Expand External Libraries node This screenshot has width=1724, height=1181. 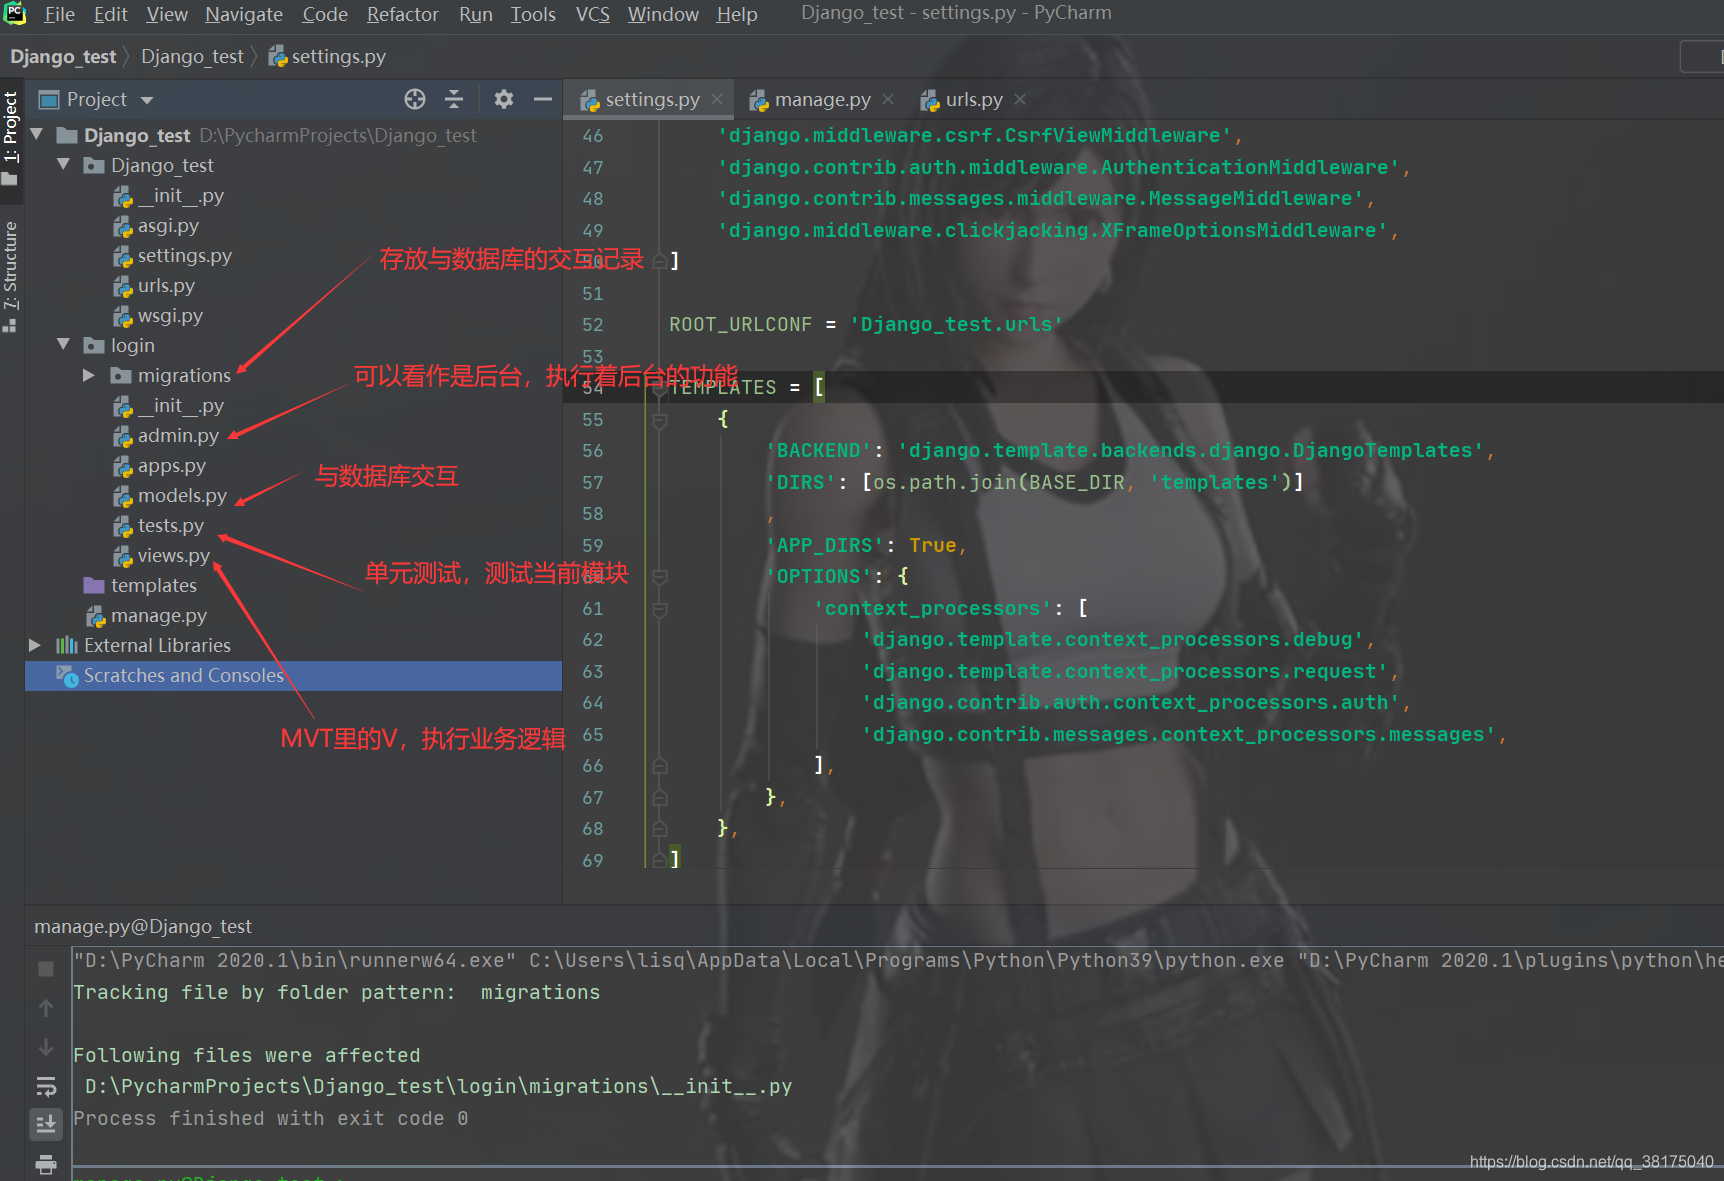pos(35,645)
